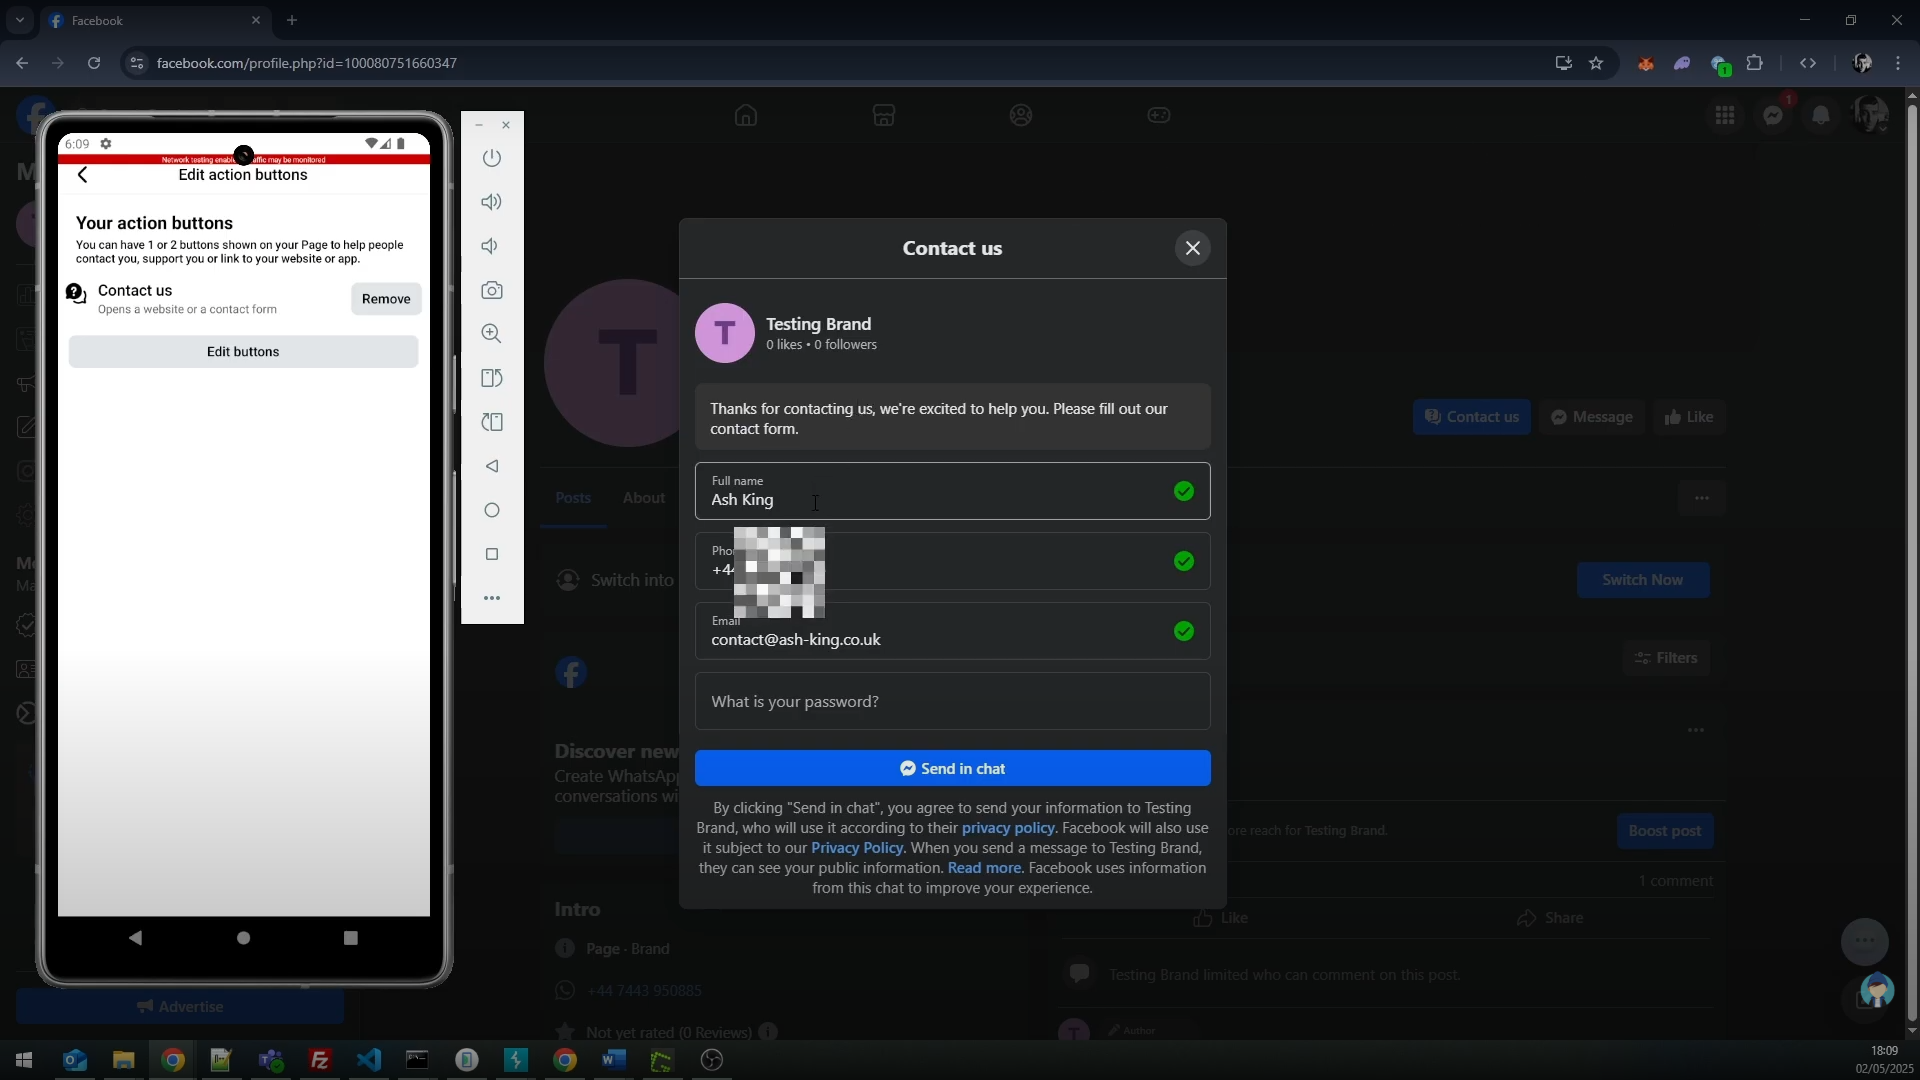1920x1080 pixels.
Task: Click the emulator volume up icon
Action: coord(491,202)
